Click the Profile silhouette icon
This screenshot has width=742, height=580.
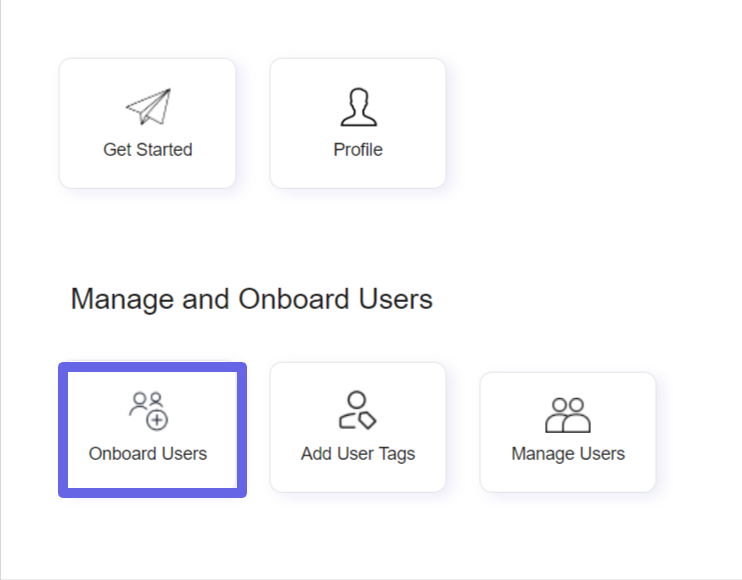(359, 107)
